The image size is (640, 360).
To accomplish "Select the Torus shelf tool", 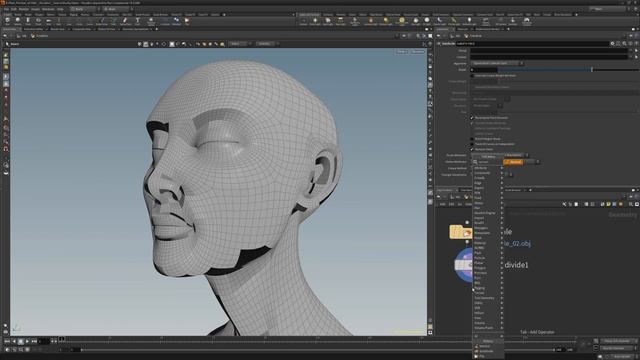I will click(x=38, y=21).
